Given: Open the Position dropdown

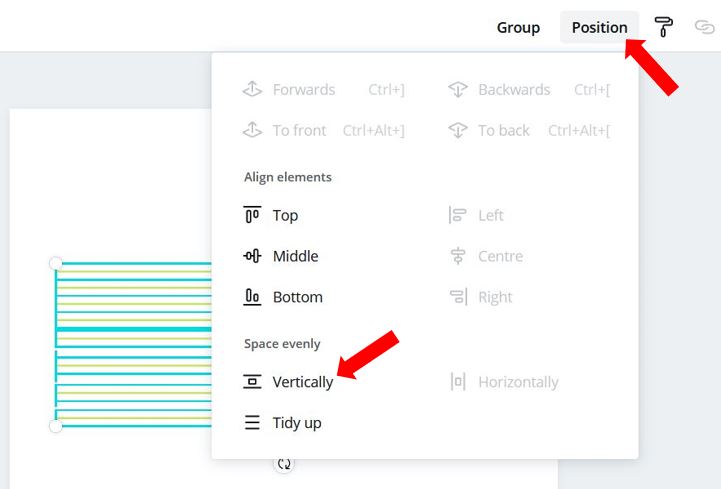Looking at the screenshot, I should [x=599, y=27].
